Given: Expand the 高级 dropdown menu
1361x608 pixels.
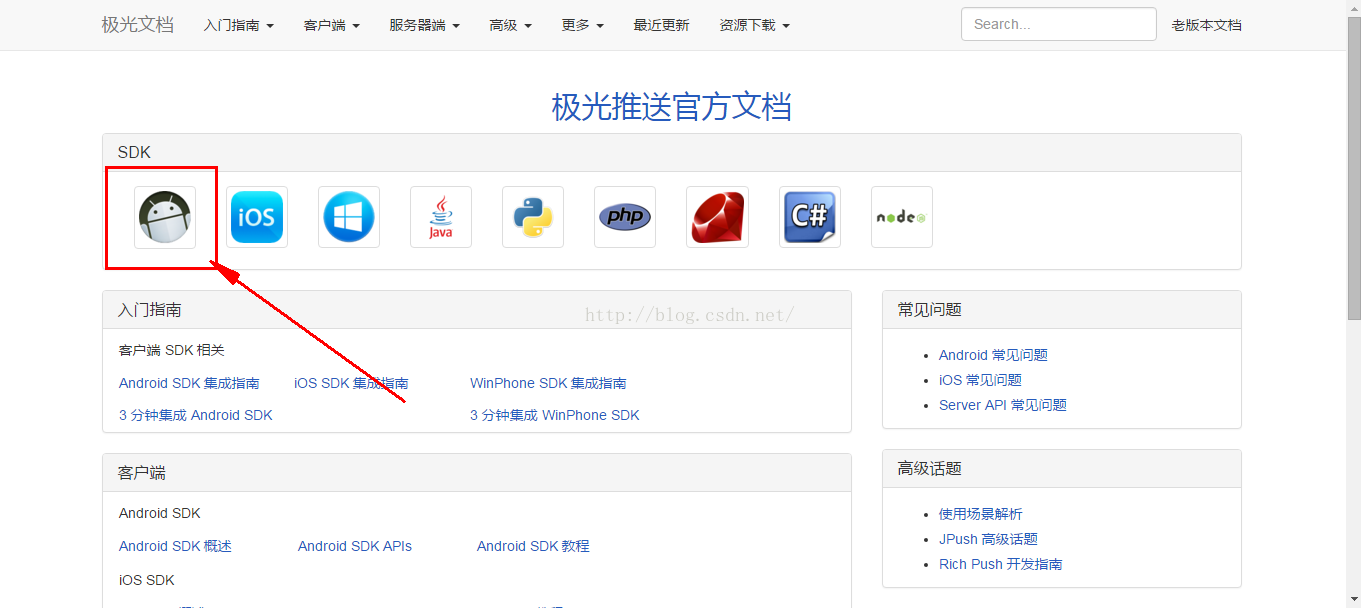Looking at the screenshot, I should point(511,25).
